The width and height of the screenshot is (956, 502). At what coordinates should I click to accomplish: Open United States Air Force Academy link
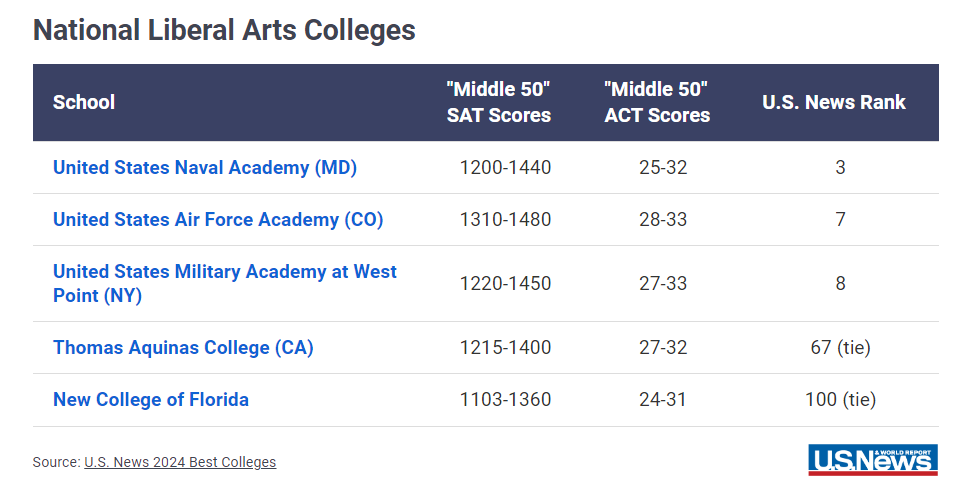click(x=218, y=220)
